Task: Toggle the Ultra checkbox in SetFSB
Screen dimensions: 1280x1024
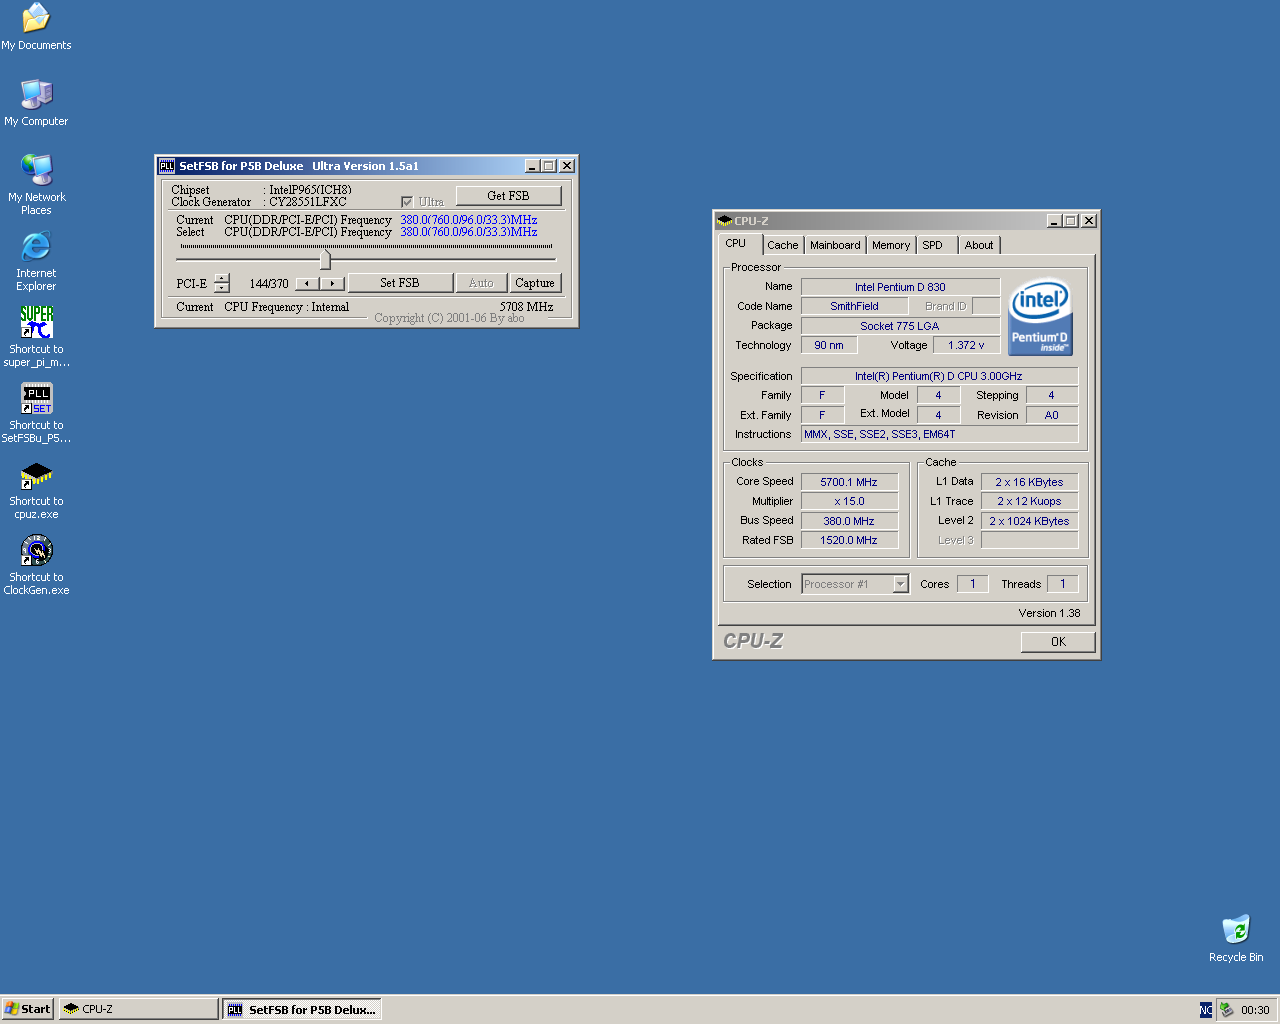Action: point(407,202)
